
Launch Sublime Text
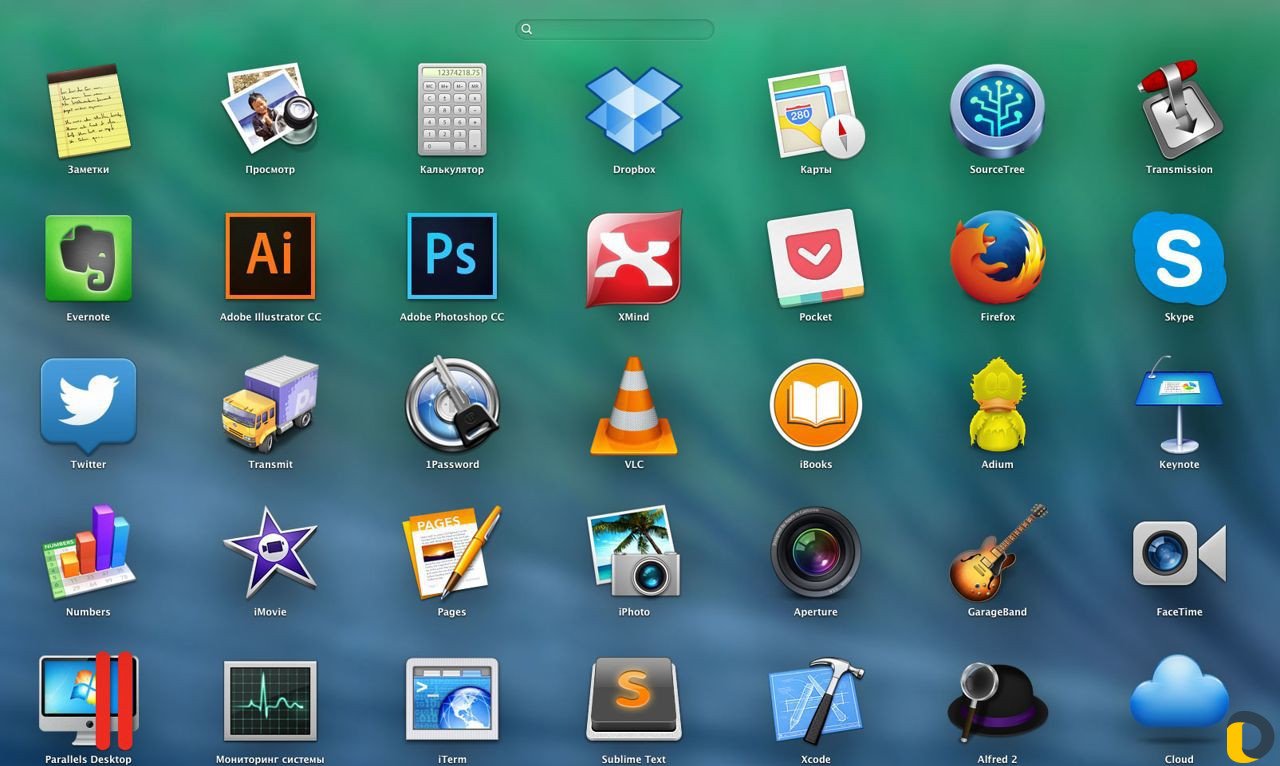pyautogui.click(x=634, y=700)
